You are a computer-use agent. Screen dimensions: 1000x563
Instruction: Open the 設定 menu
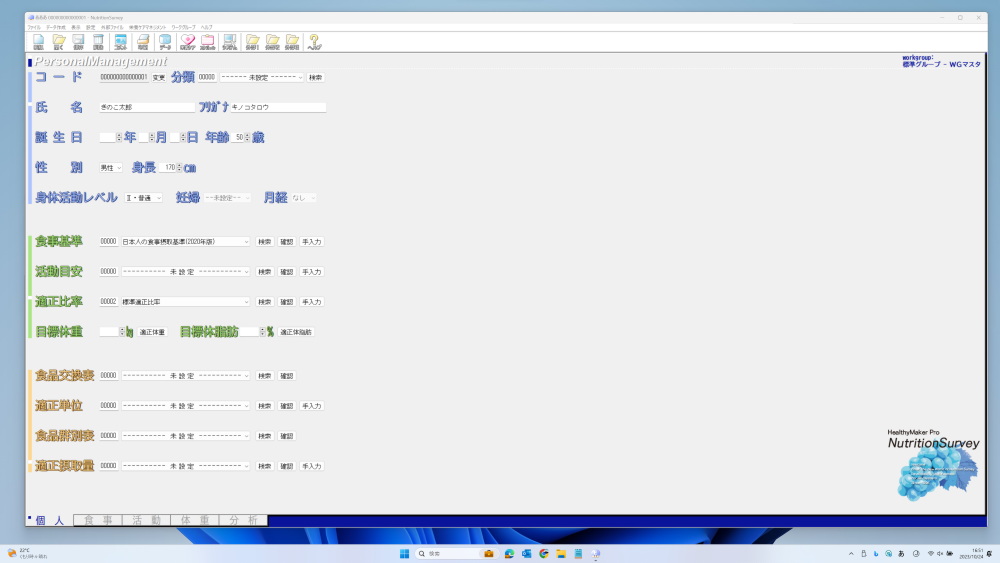tap(91, 27)
